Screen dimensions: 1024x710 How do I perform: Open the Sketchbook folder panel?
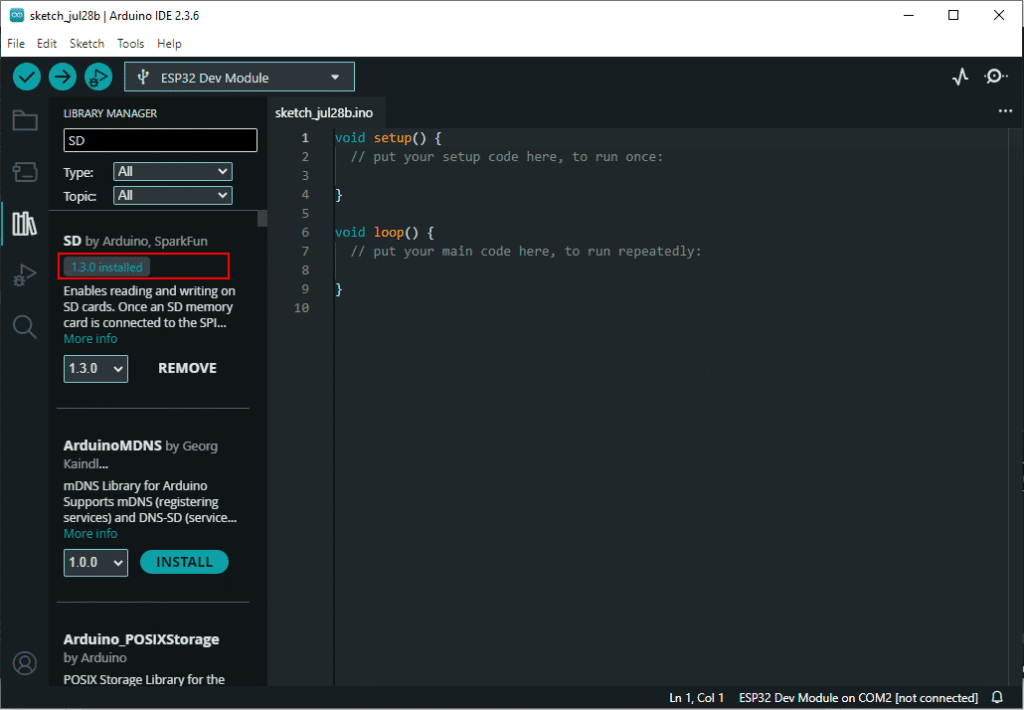click(25, 120)
